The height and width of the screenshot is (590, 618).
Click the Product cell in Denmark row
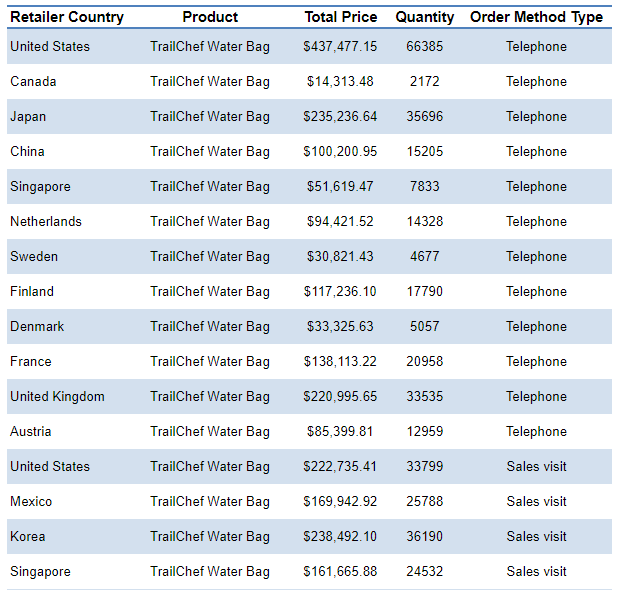[210, 327]
